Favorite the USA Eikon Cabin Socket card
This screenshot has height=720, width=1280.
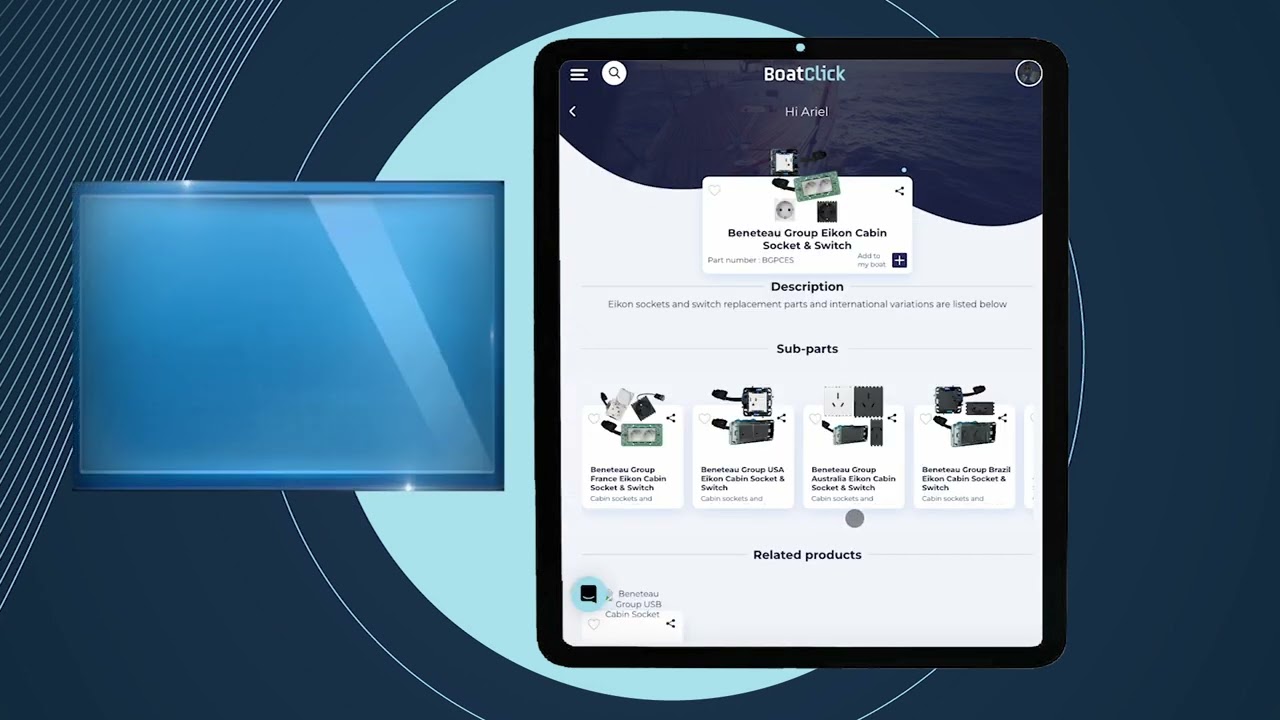tap(704, 418)
